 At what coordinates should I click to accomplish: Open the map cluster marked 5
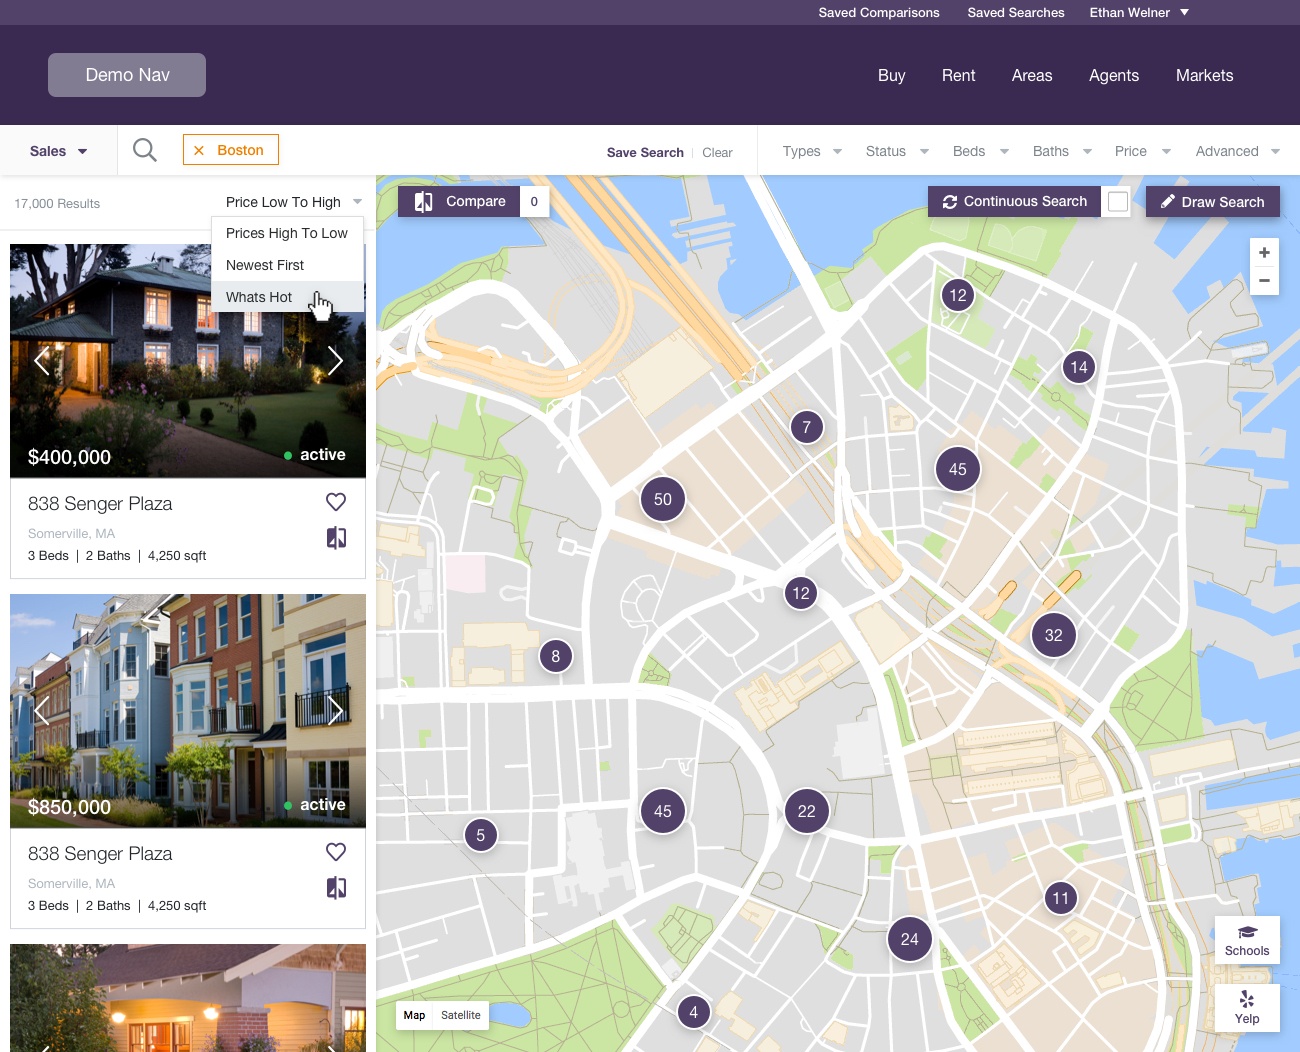pos(481,835)
